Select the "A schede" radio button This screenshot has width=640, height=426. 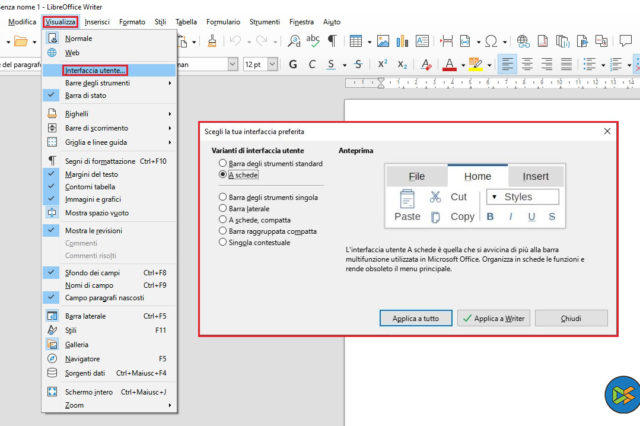(222, 174)
